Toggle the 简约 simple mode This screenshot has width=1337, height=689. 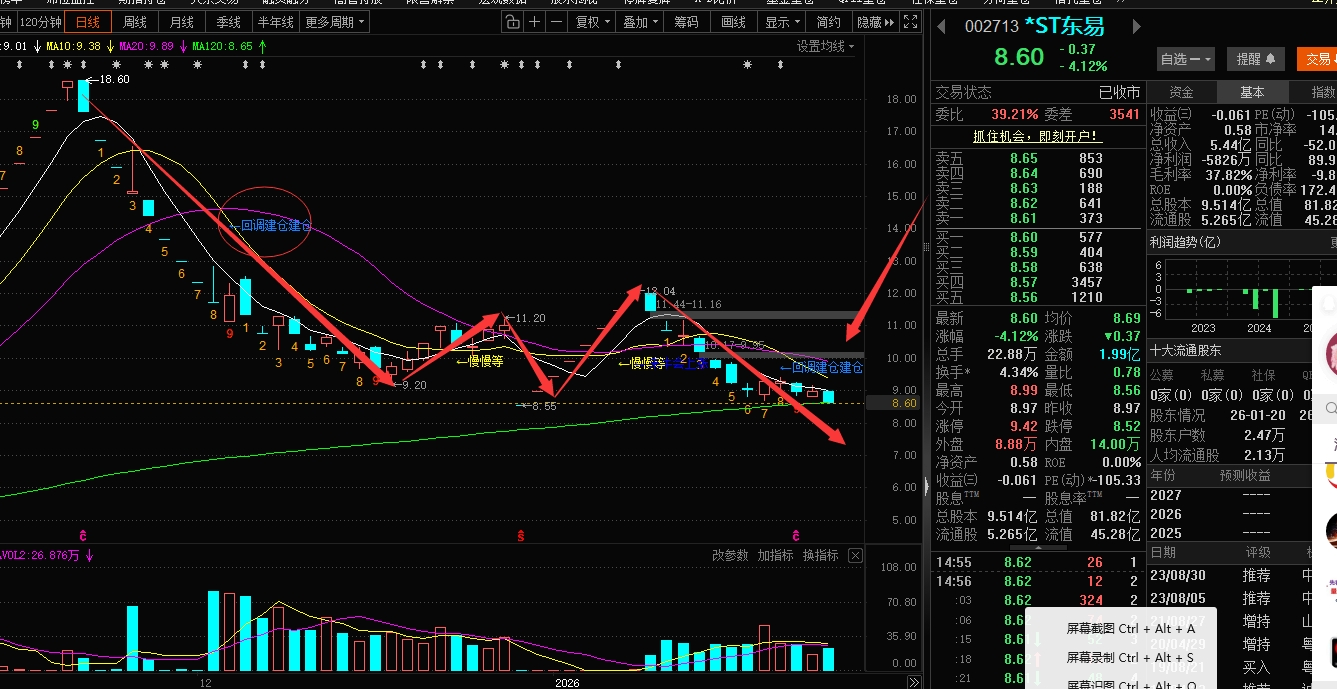[x=828, y=22]
